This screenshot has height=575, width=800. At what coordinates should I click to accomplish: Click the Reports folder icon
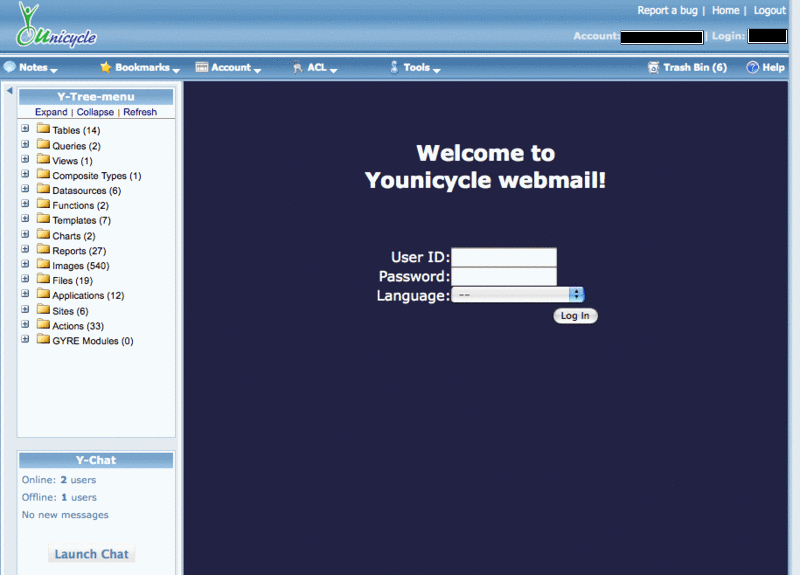(x=43, y=250)
